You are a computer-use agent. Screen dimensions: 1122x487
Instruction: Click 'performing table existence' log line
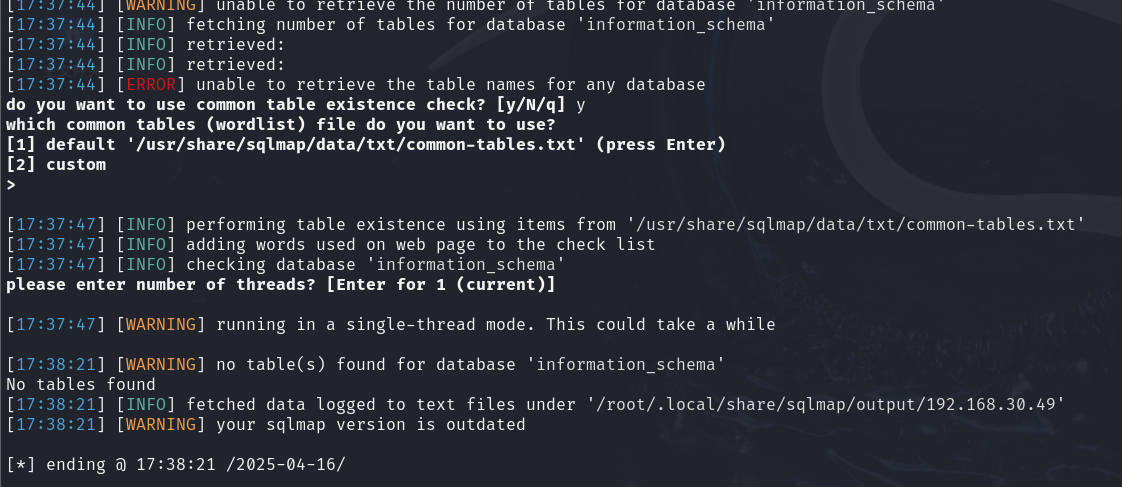coord(546,225)
